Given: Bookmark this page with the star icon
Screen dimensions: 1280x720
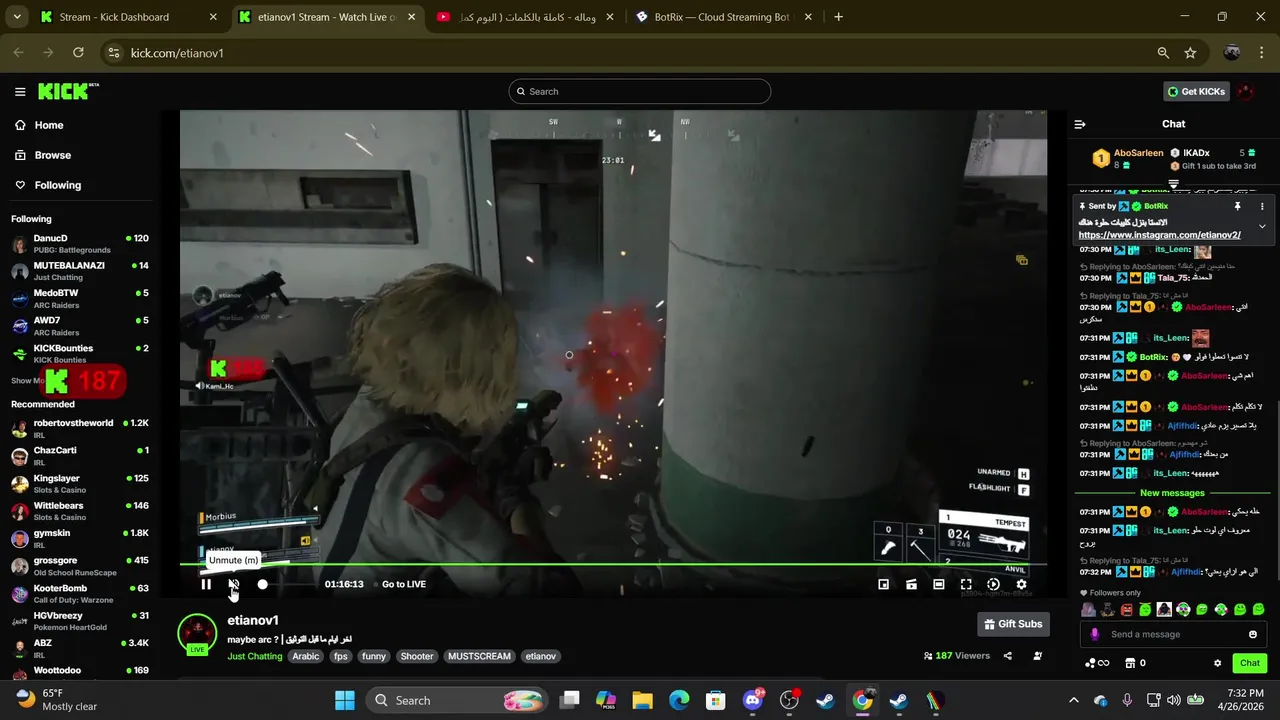Looking at the screenshot, I should (x=1190, y=53).
